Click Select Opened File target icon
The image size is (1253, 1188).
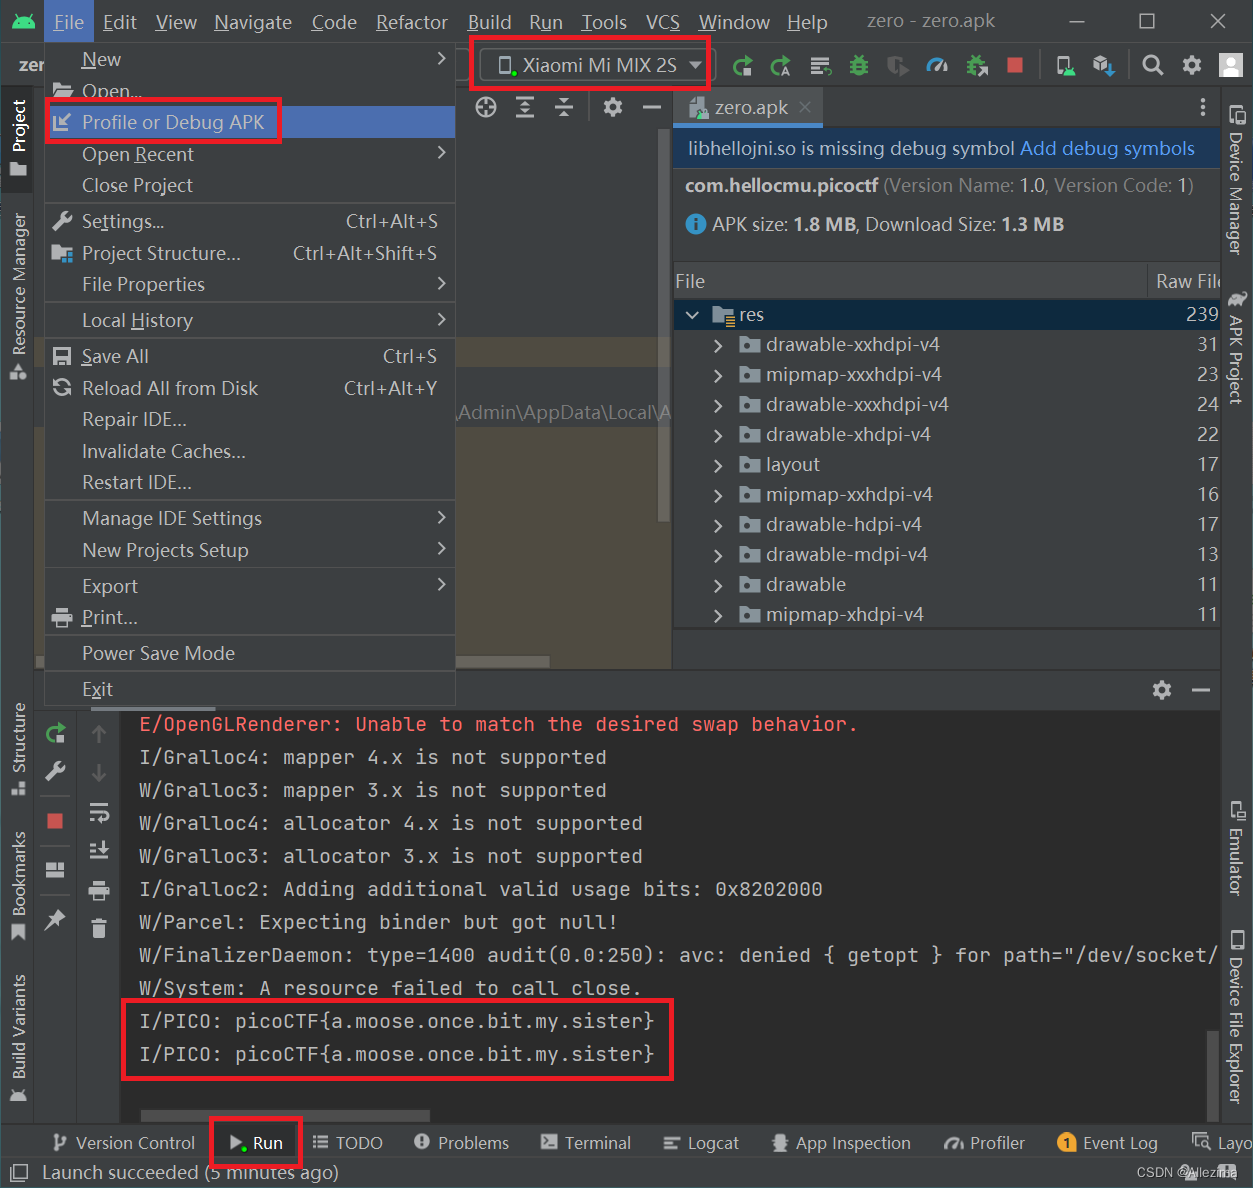coord(486,108)
